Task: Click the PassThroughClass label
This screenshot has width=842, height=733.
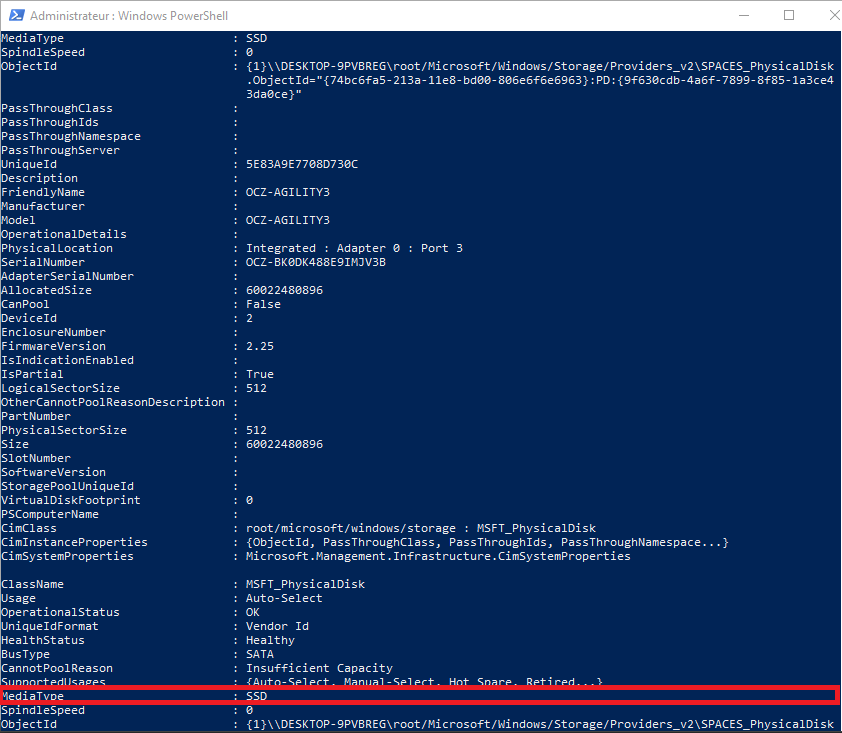Action: (x=57, y=108)
